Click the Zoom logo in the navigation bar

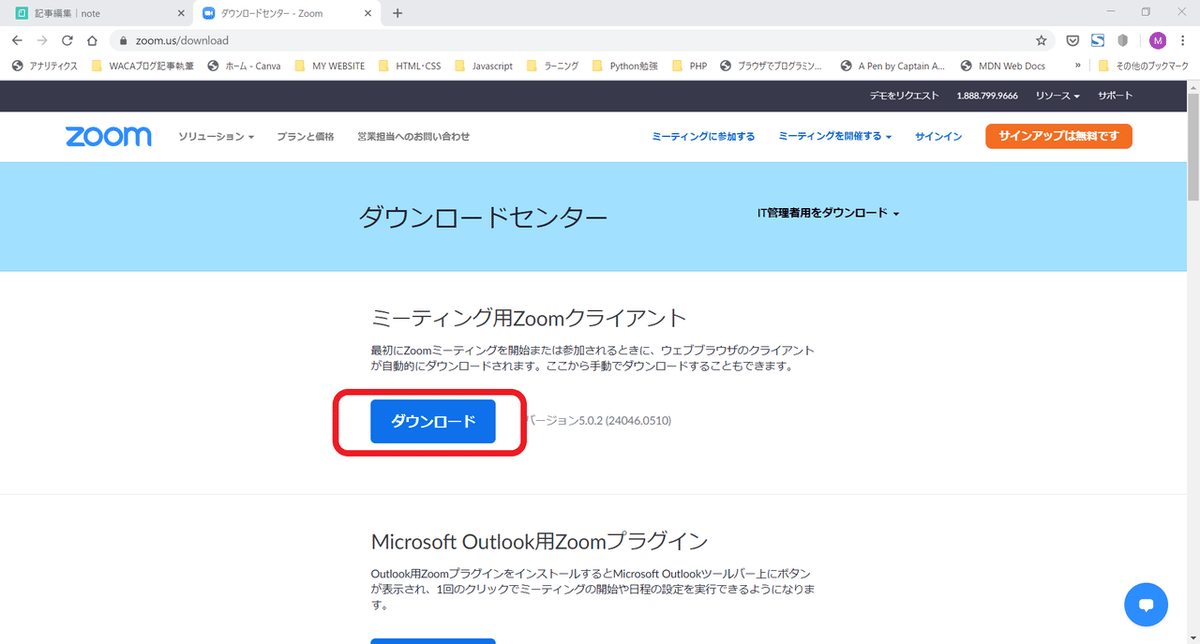tap(107, 136)
